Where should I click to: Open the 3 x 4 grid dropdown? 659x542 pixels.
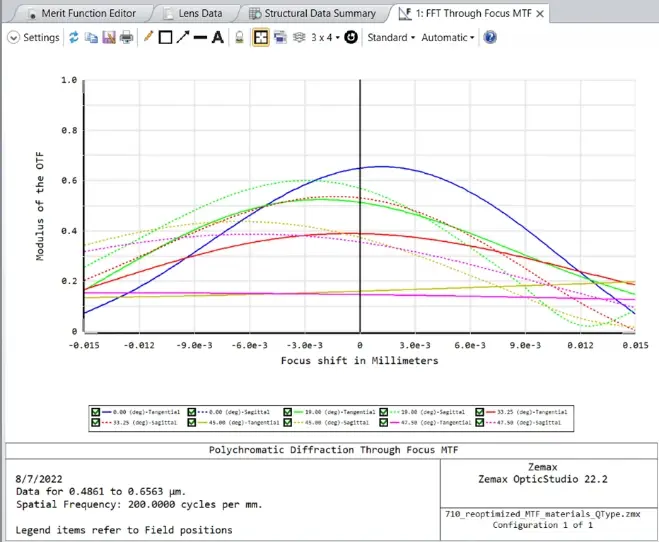325,37
